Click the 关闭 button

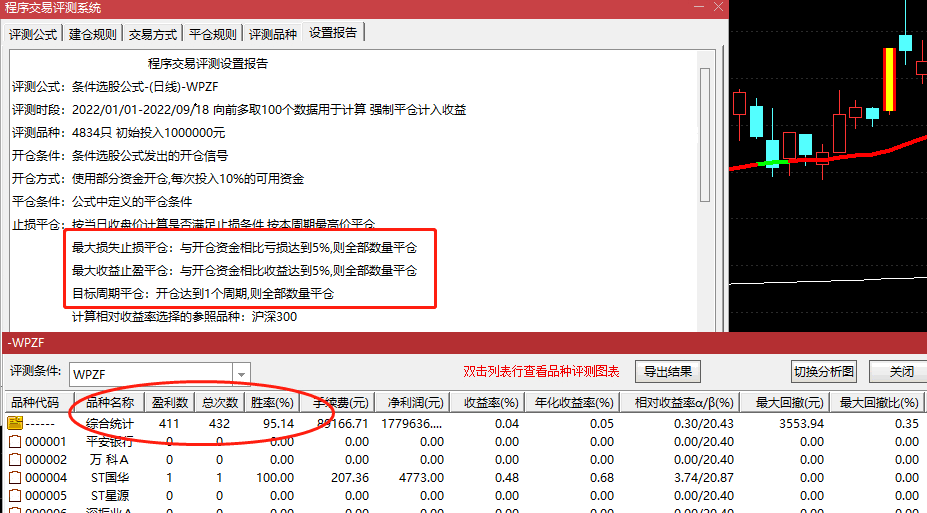tap(902, 372)
